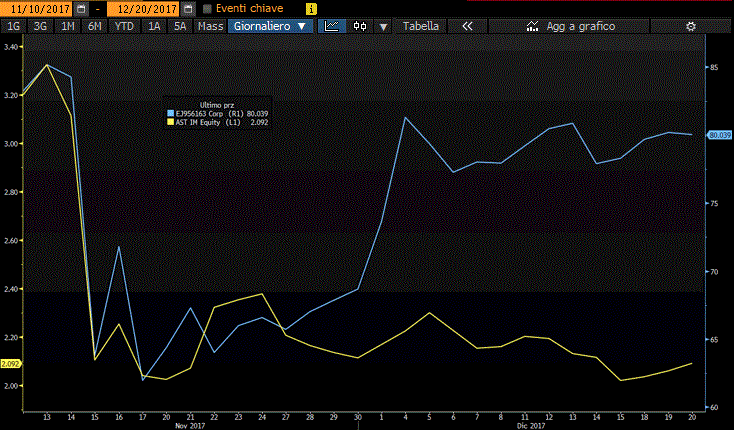This screenshot has height=430, width=734.
Task: Click the yellow AST IM Equity legend swatch
Action: [x=170, y=122]
